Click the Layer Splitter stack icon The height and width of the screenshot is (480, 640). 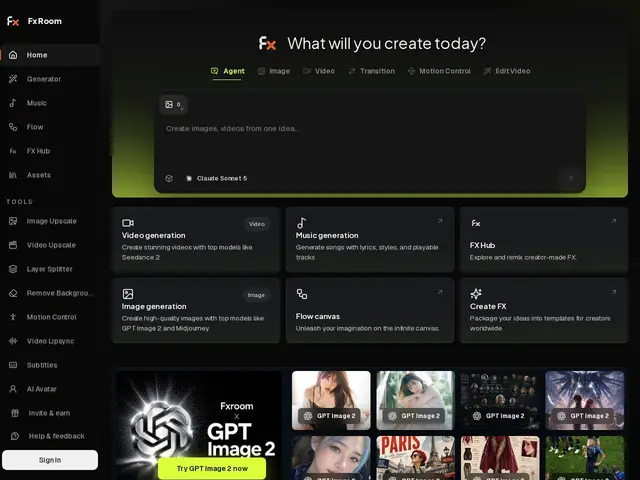(x=13, y=269)
